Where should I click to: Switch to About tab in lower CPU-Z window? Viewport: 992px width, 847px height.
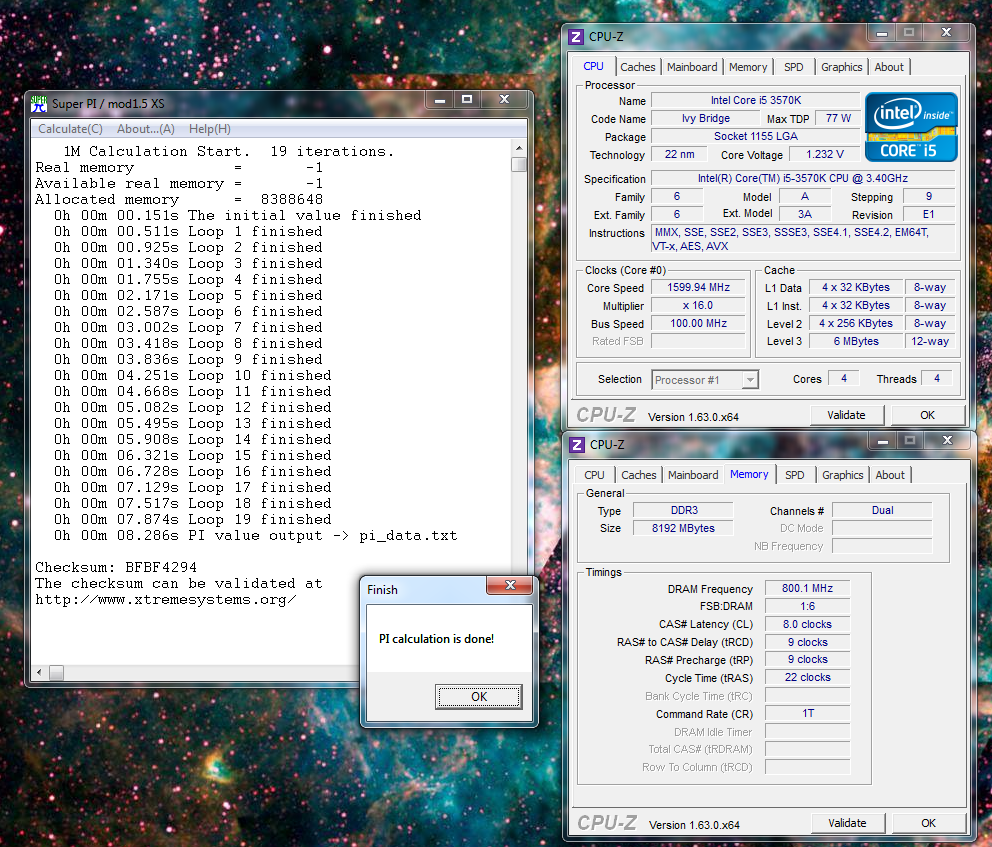pos(890,475)
